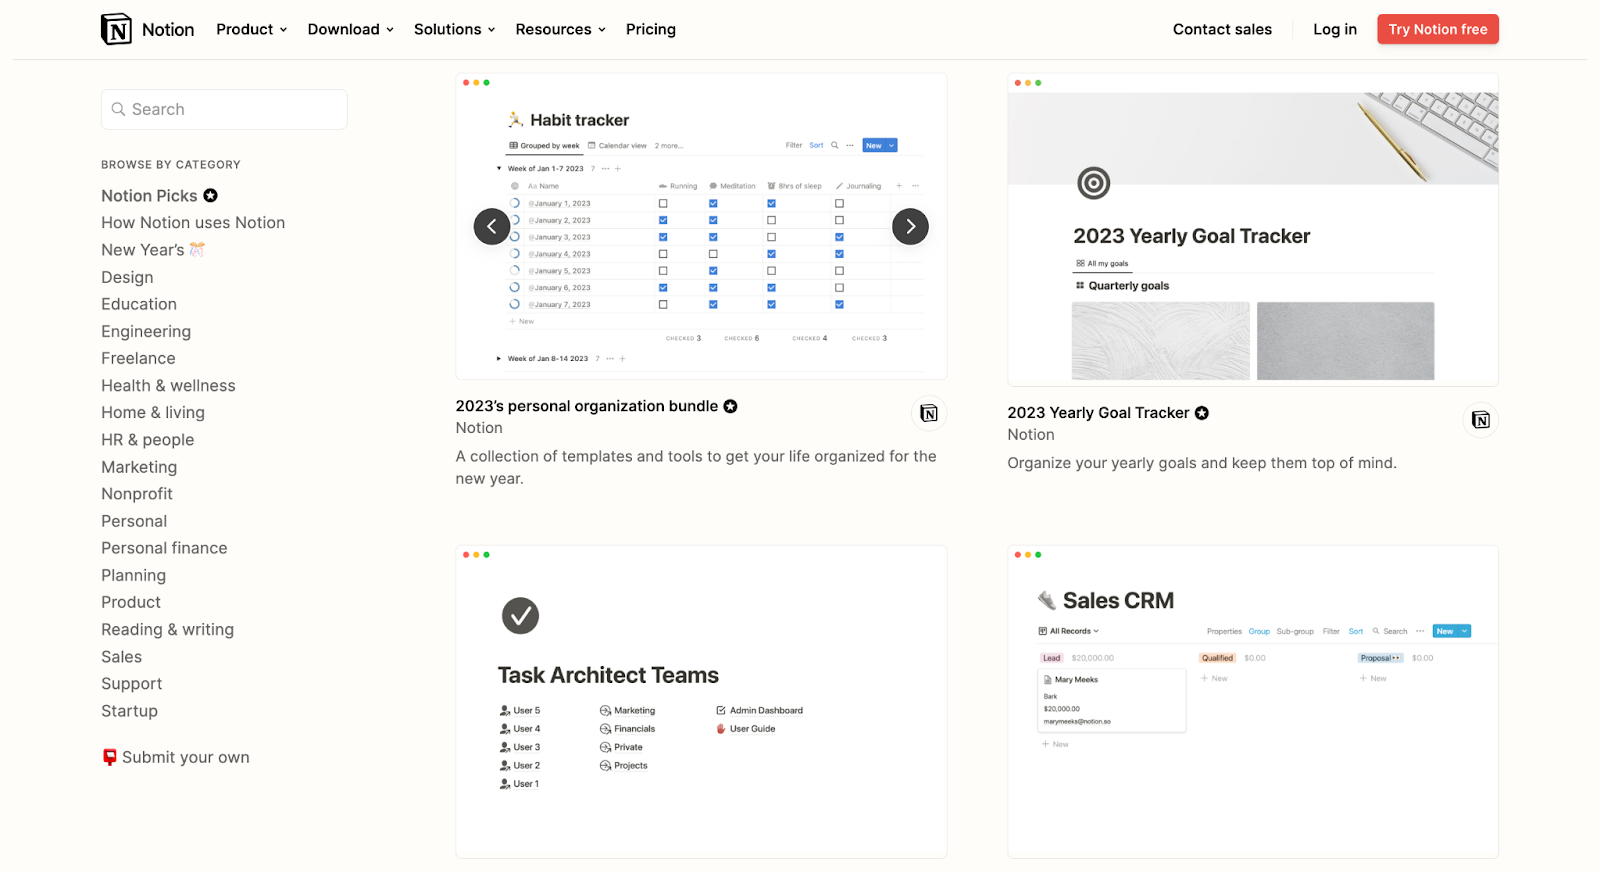
Task: Browse the Education category
Action: [x=139, y=304]
